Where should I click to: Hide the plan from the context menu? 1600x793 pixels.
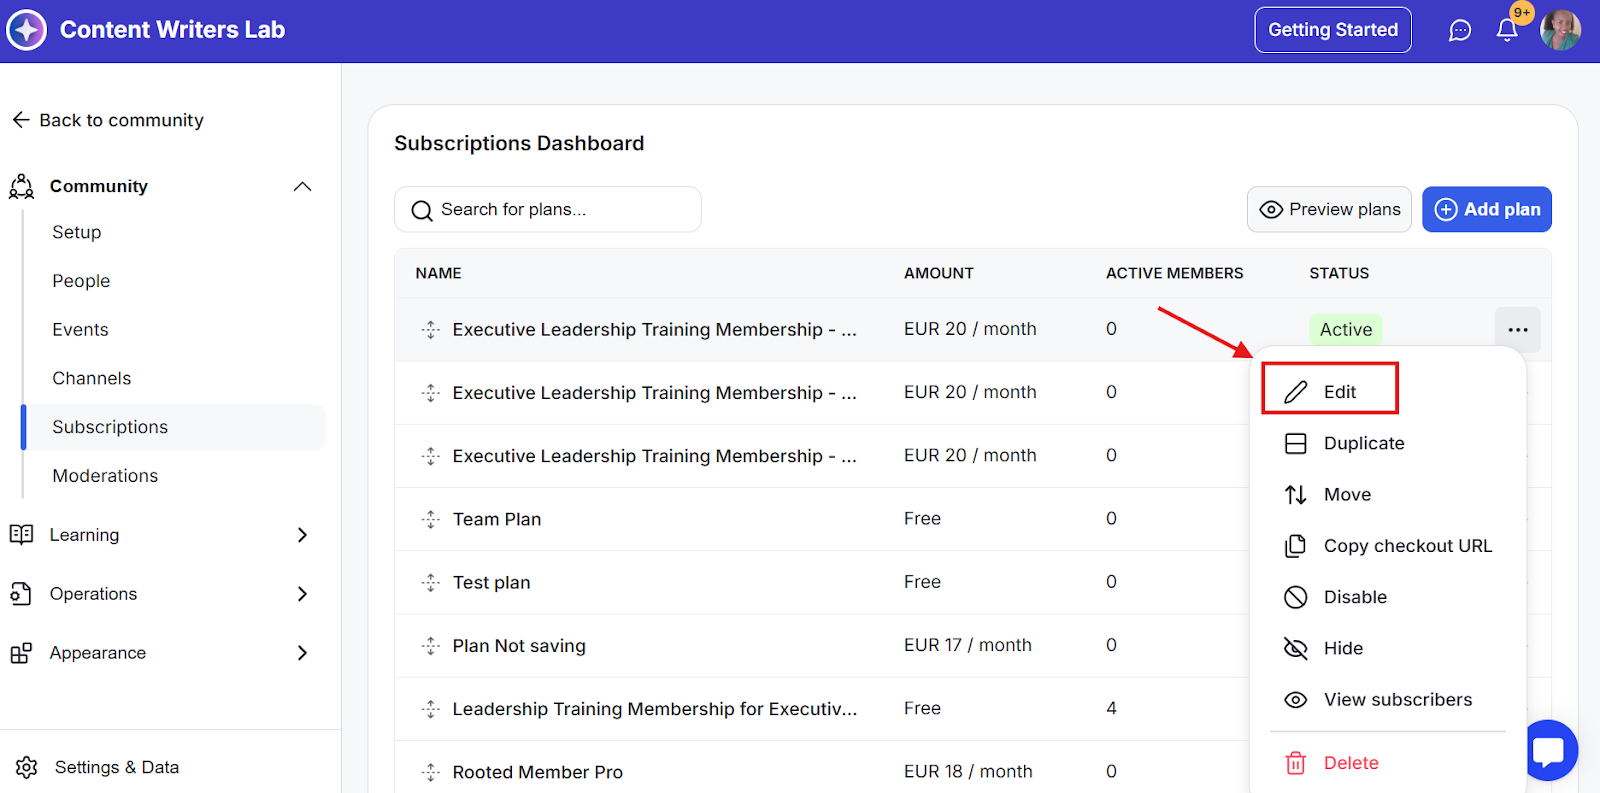pos(1342,648)
